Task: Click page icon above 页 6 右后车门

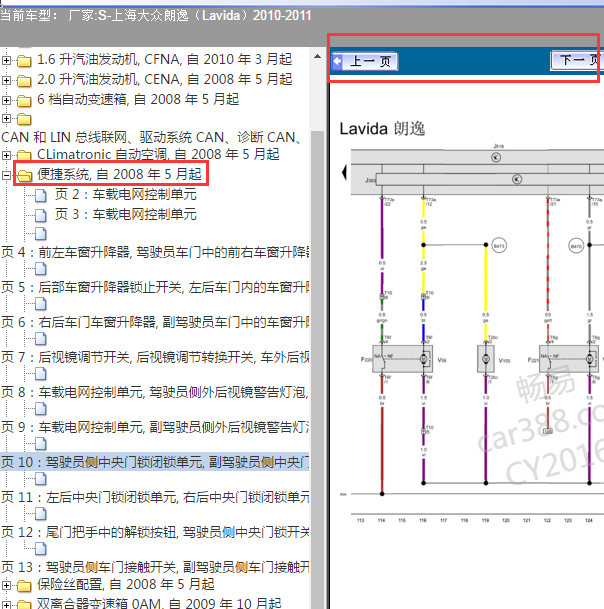Action: point(40,304)
